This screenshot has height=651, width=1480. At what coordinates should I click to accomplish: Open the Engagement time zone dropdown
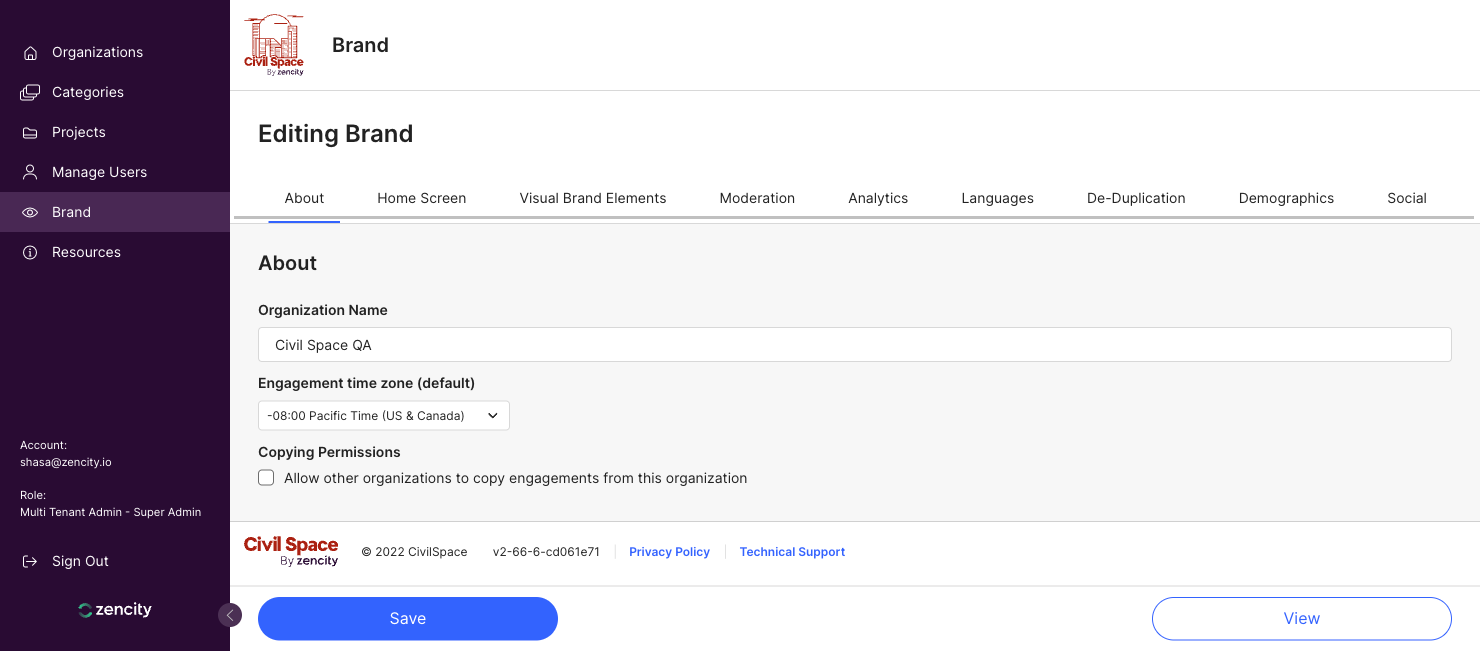click(x=384, y=416)
